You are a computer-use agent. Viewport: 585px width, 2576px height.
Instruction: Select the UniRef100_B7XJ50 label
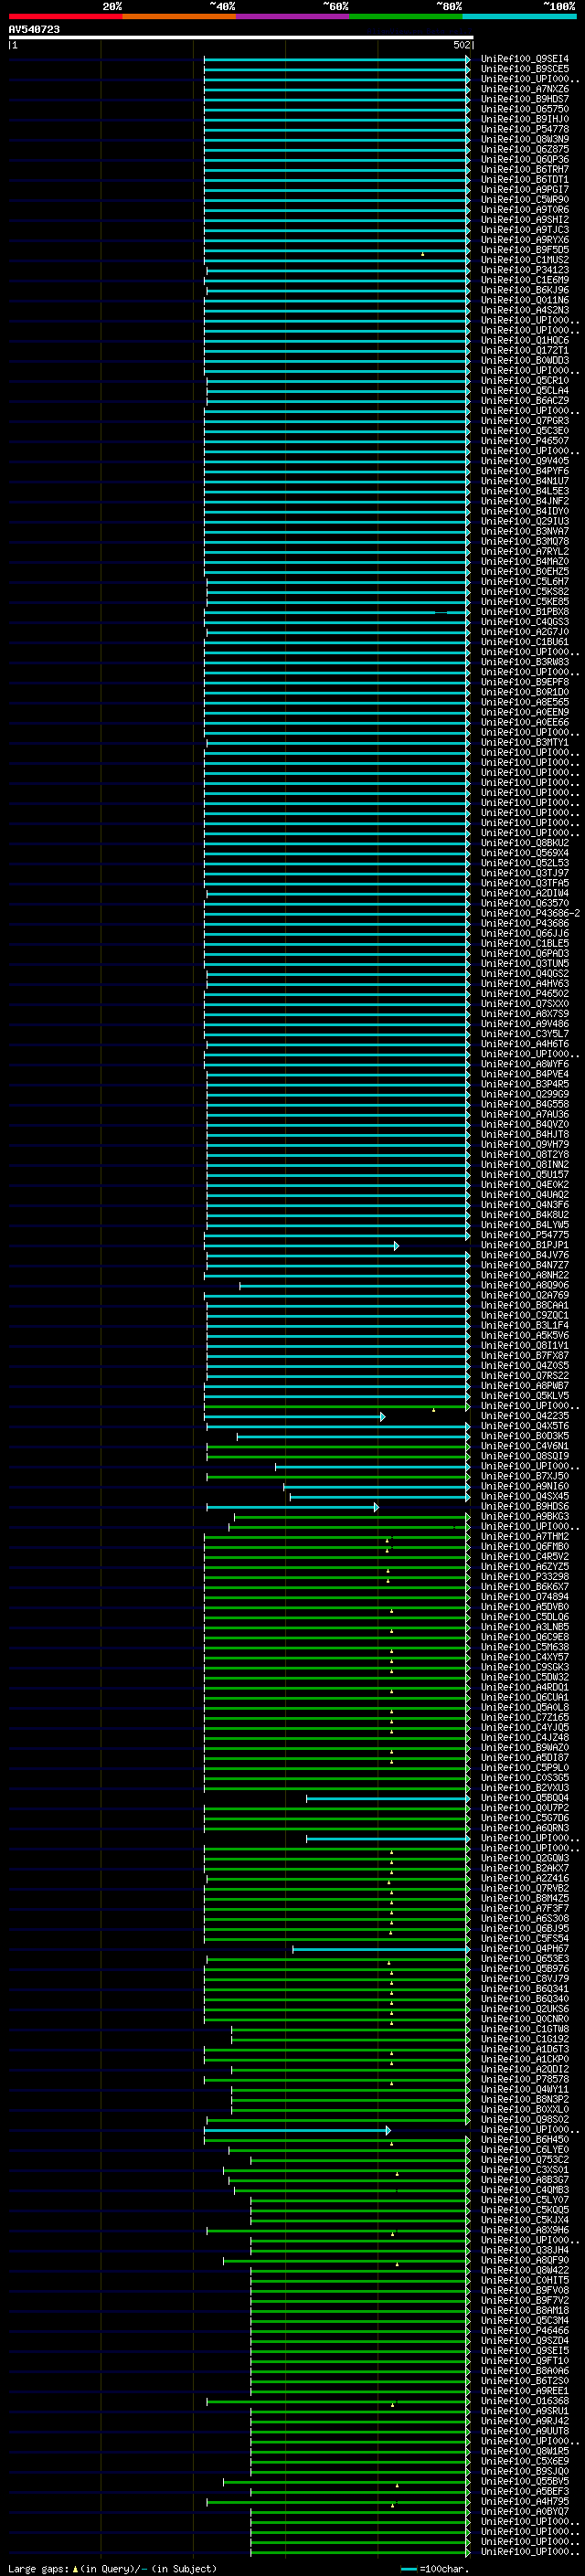coord(525,1476)
